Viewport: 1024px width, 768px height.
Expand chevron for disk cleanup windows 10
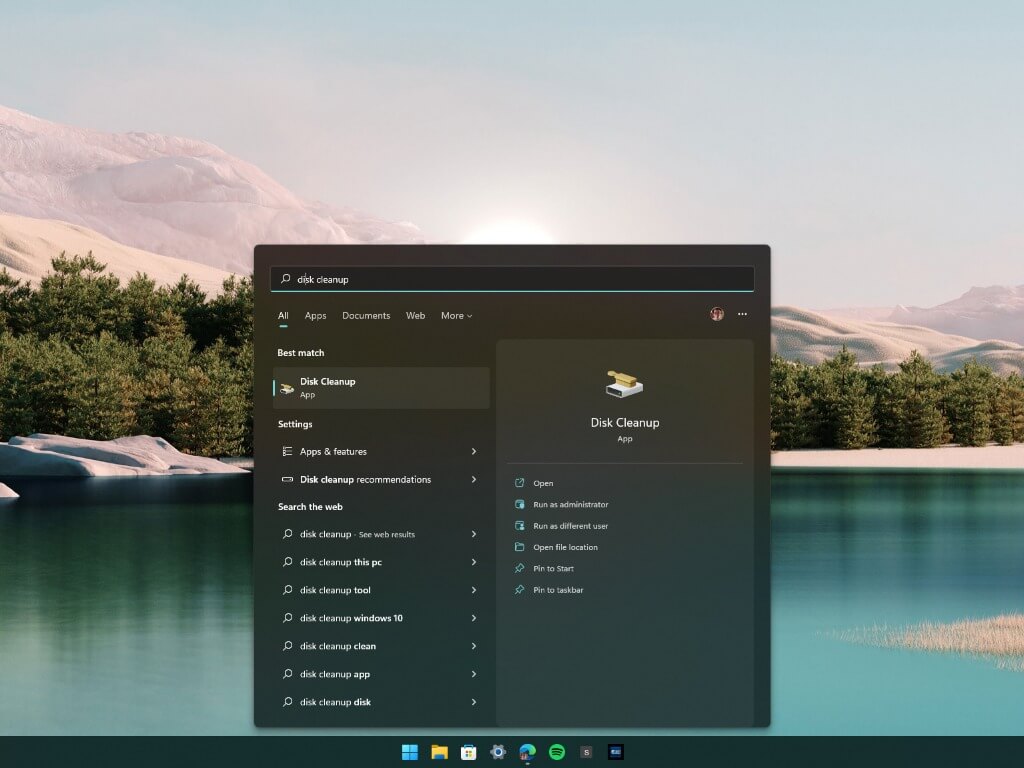[474, 618]
